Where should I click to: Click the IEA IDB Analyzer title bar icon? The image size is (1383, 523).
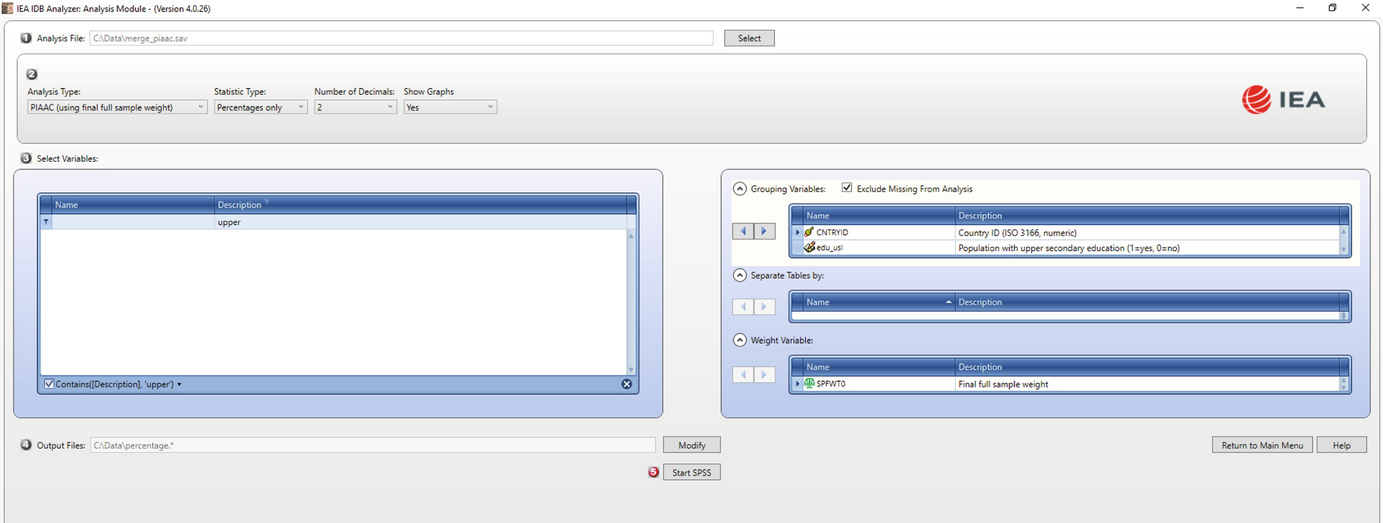(x=8, y=8)
